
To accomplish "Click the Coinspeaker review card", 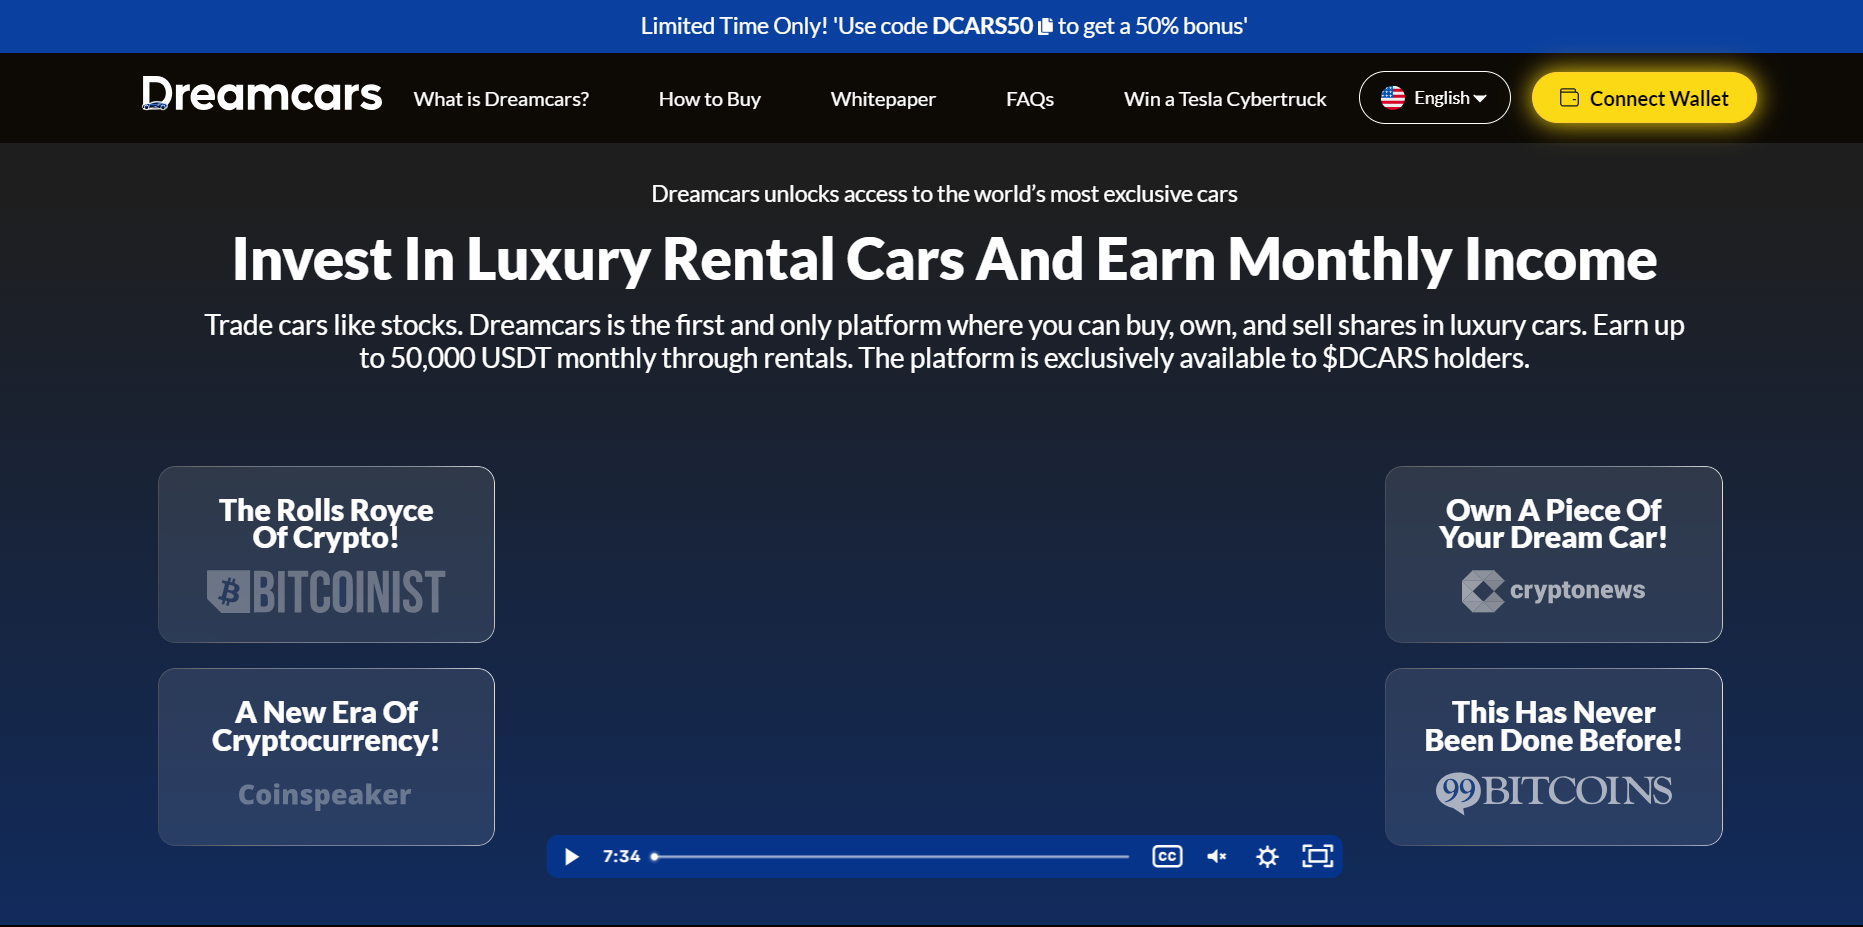I will pyautogui.click(x=326, y=756).
